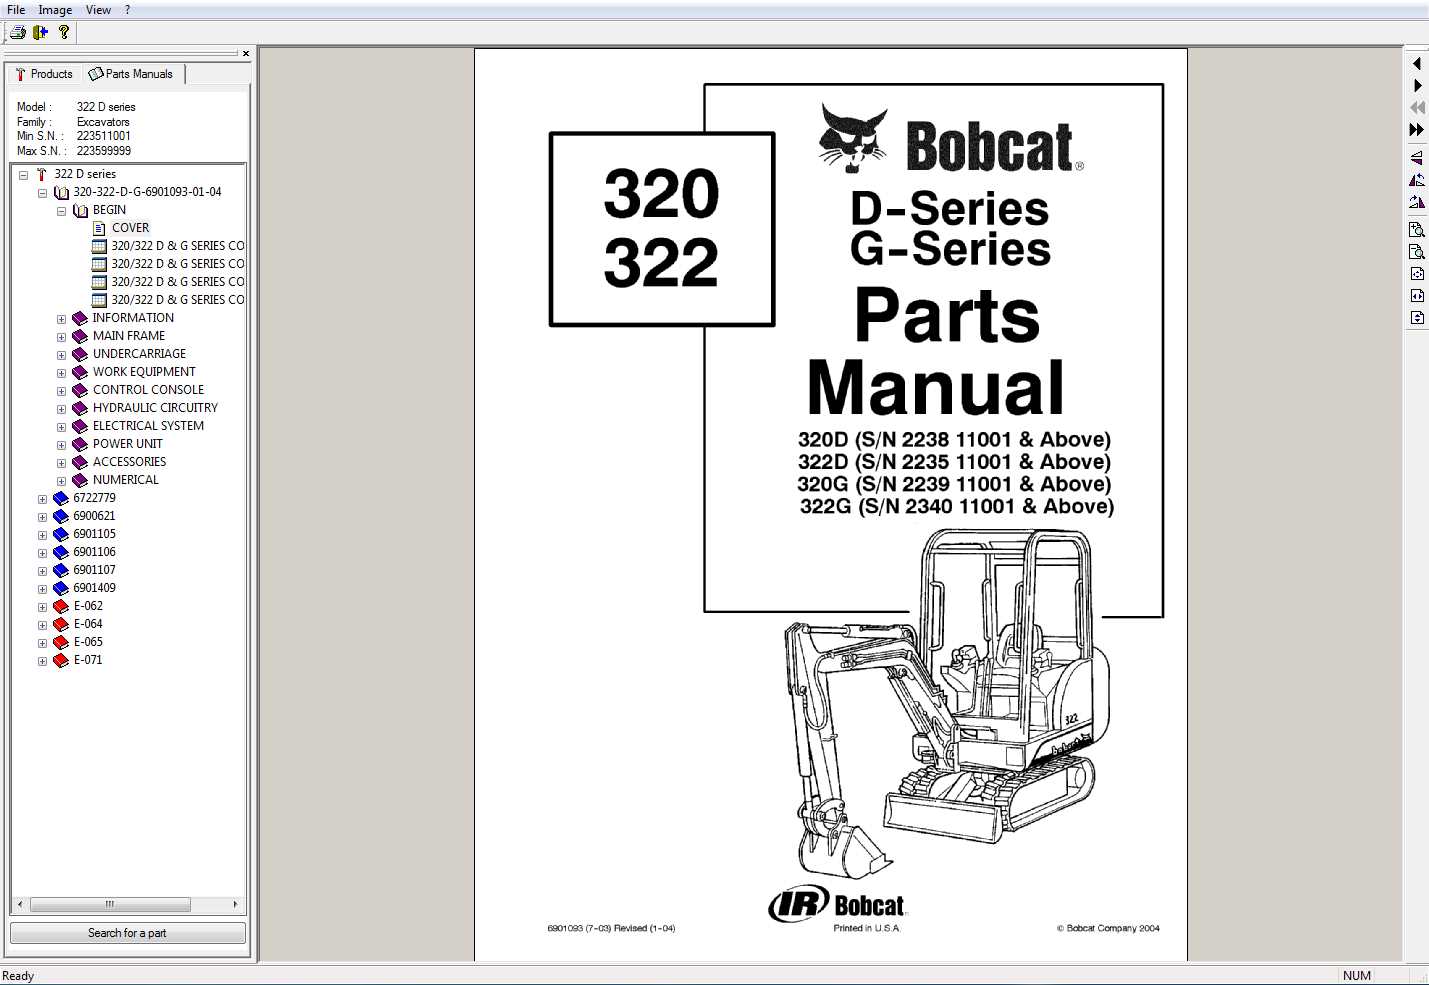Viewport: 1429px width, 985px height.
Task: Switch to the Products tab
Action: tap(44, 74)
